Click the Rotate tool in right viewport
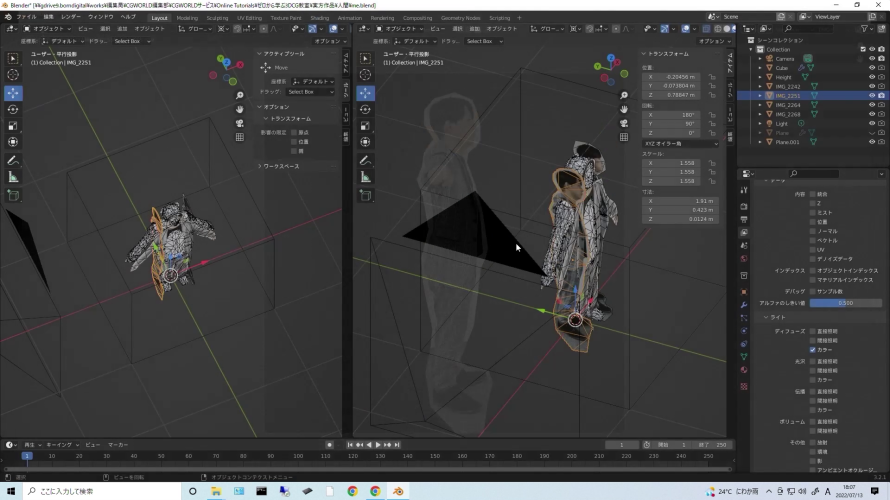 point(366,110)
